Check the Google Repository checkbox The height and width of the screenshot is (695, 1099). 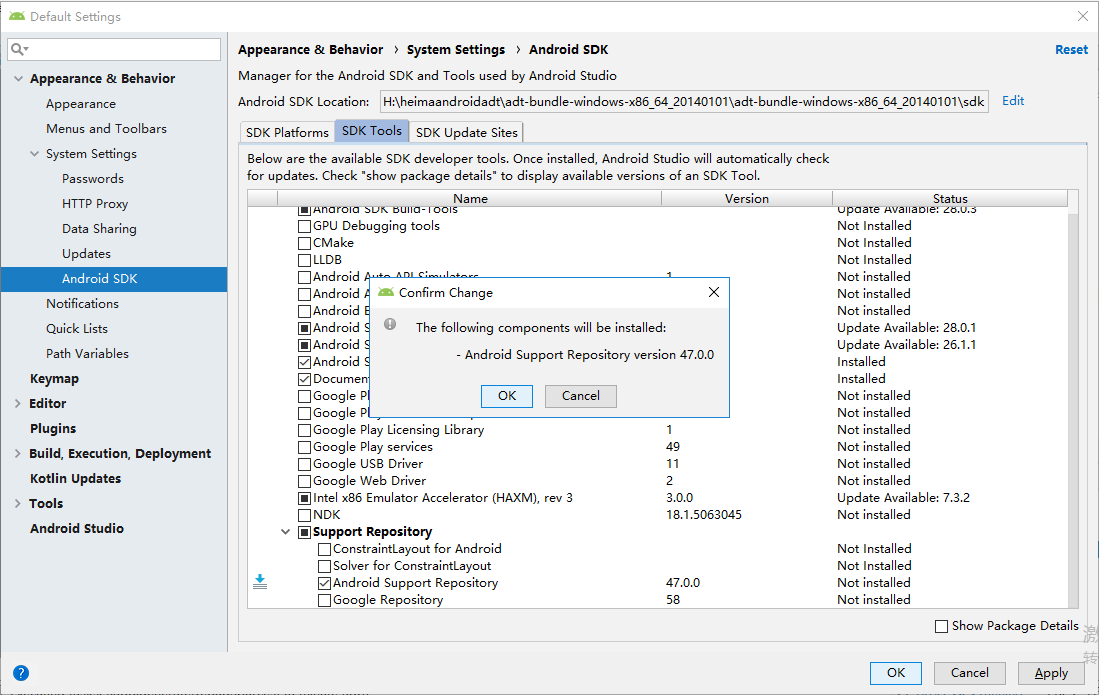[325, 600]
